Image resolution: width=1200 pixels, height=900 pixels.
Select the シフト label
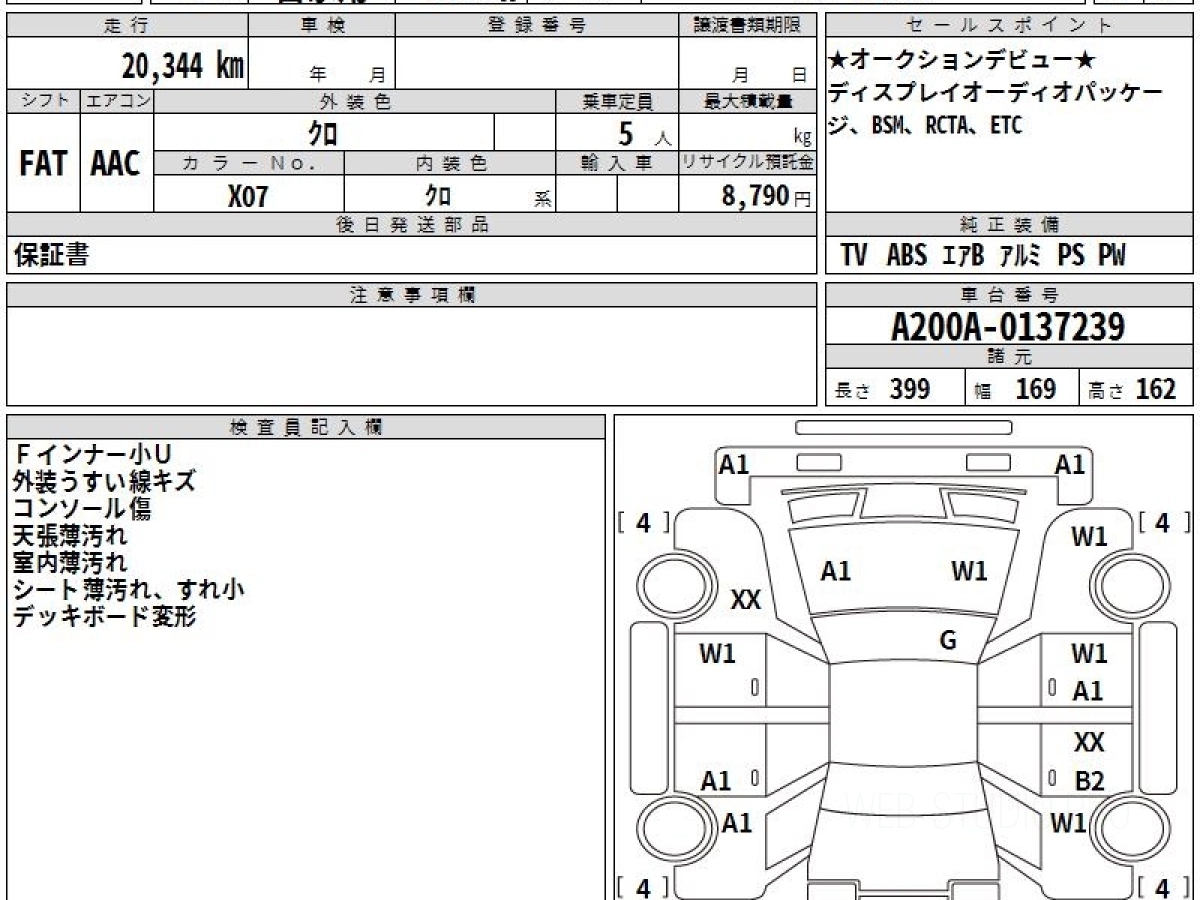(x=43, y=101)
